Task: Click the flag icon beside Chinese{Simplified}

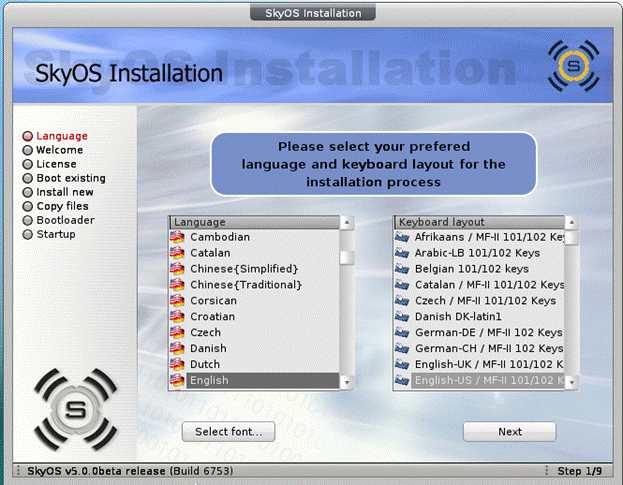Action: [177, 269]
